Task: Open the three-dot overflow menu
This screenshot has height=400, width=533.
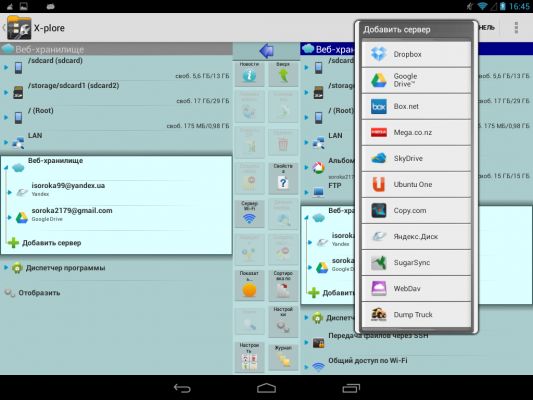Action: point(516,28)
